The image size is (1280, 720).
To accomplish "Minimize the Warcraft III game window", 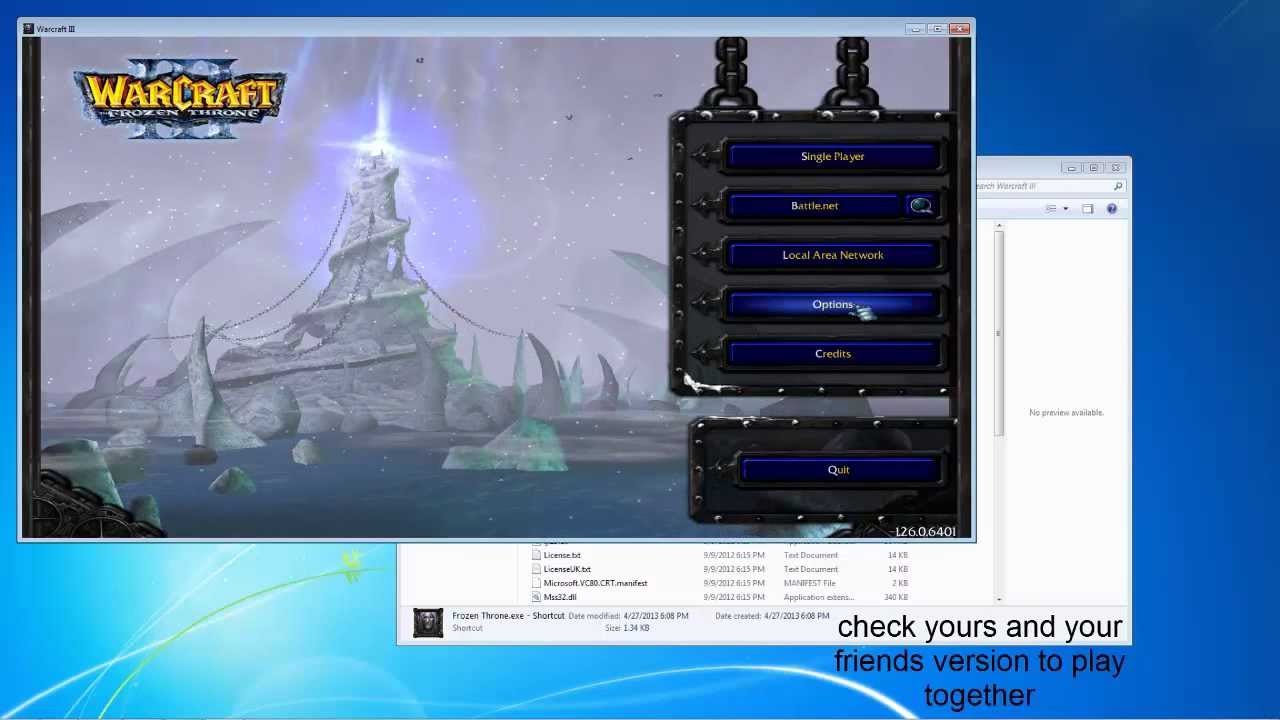I will [x=916, y=29].
